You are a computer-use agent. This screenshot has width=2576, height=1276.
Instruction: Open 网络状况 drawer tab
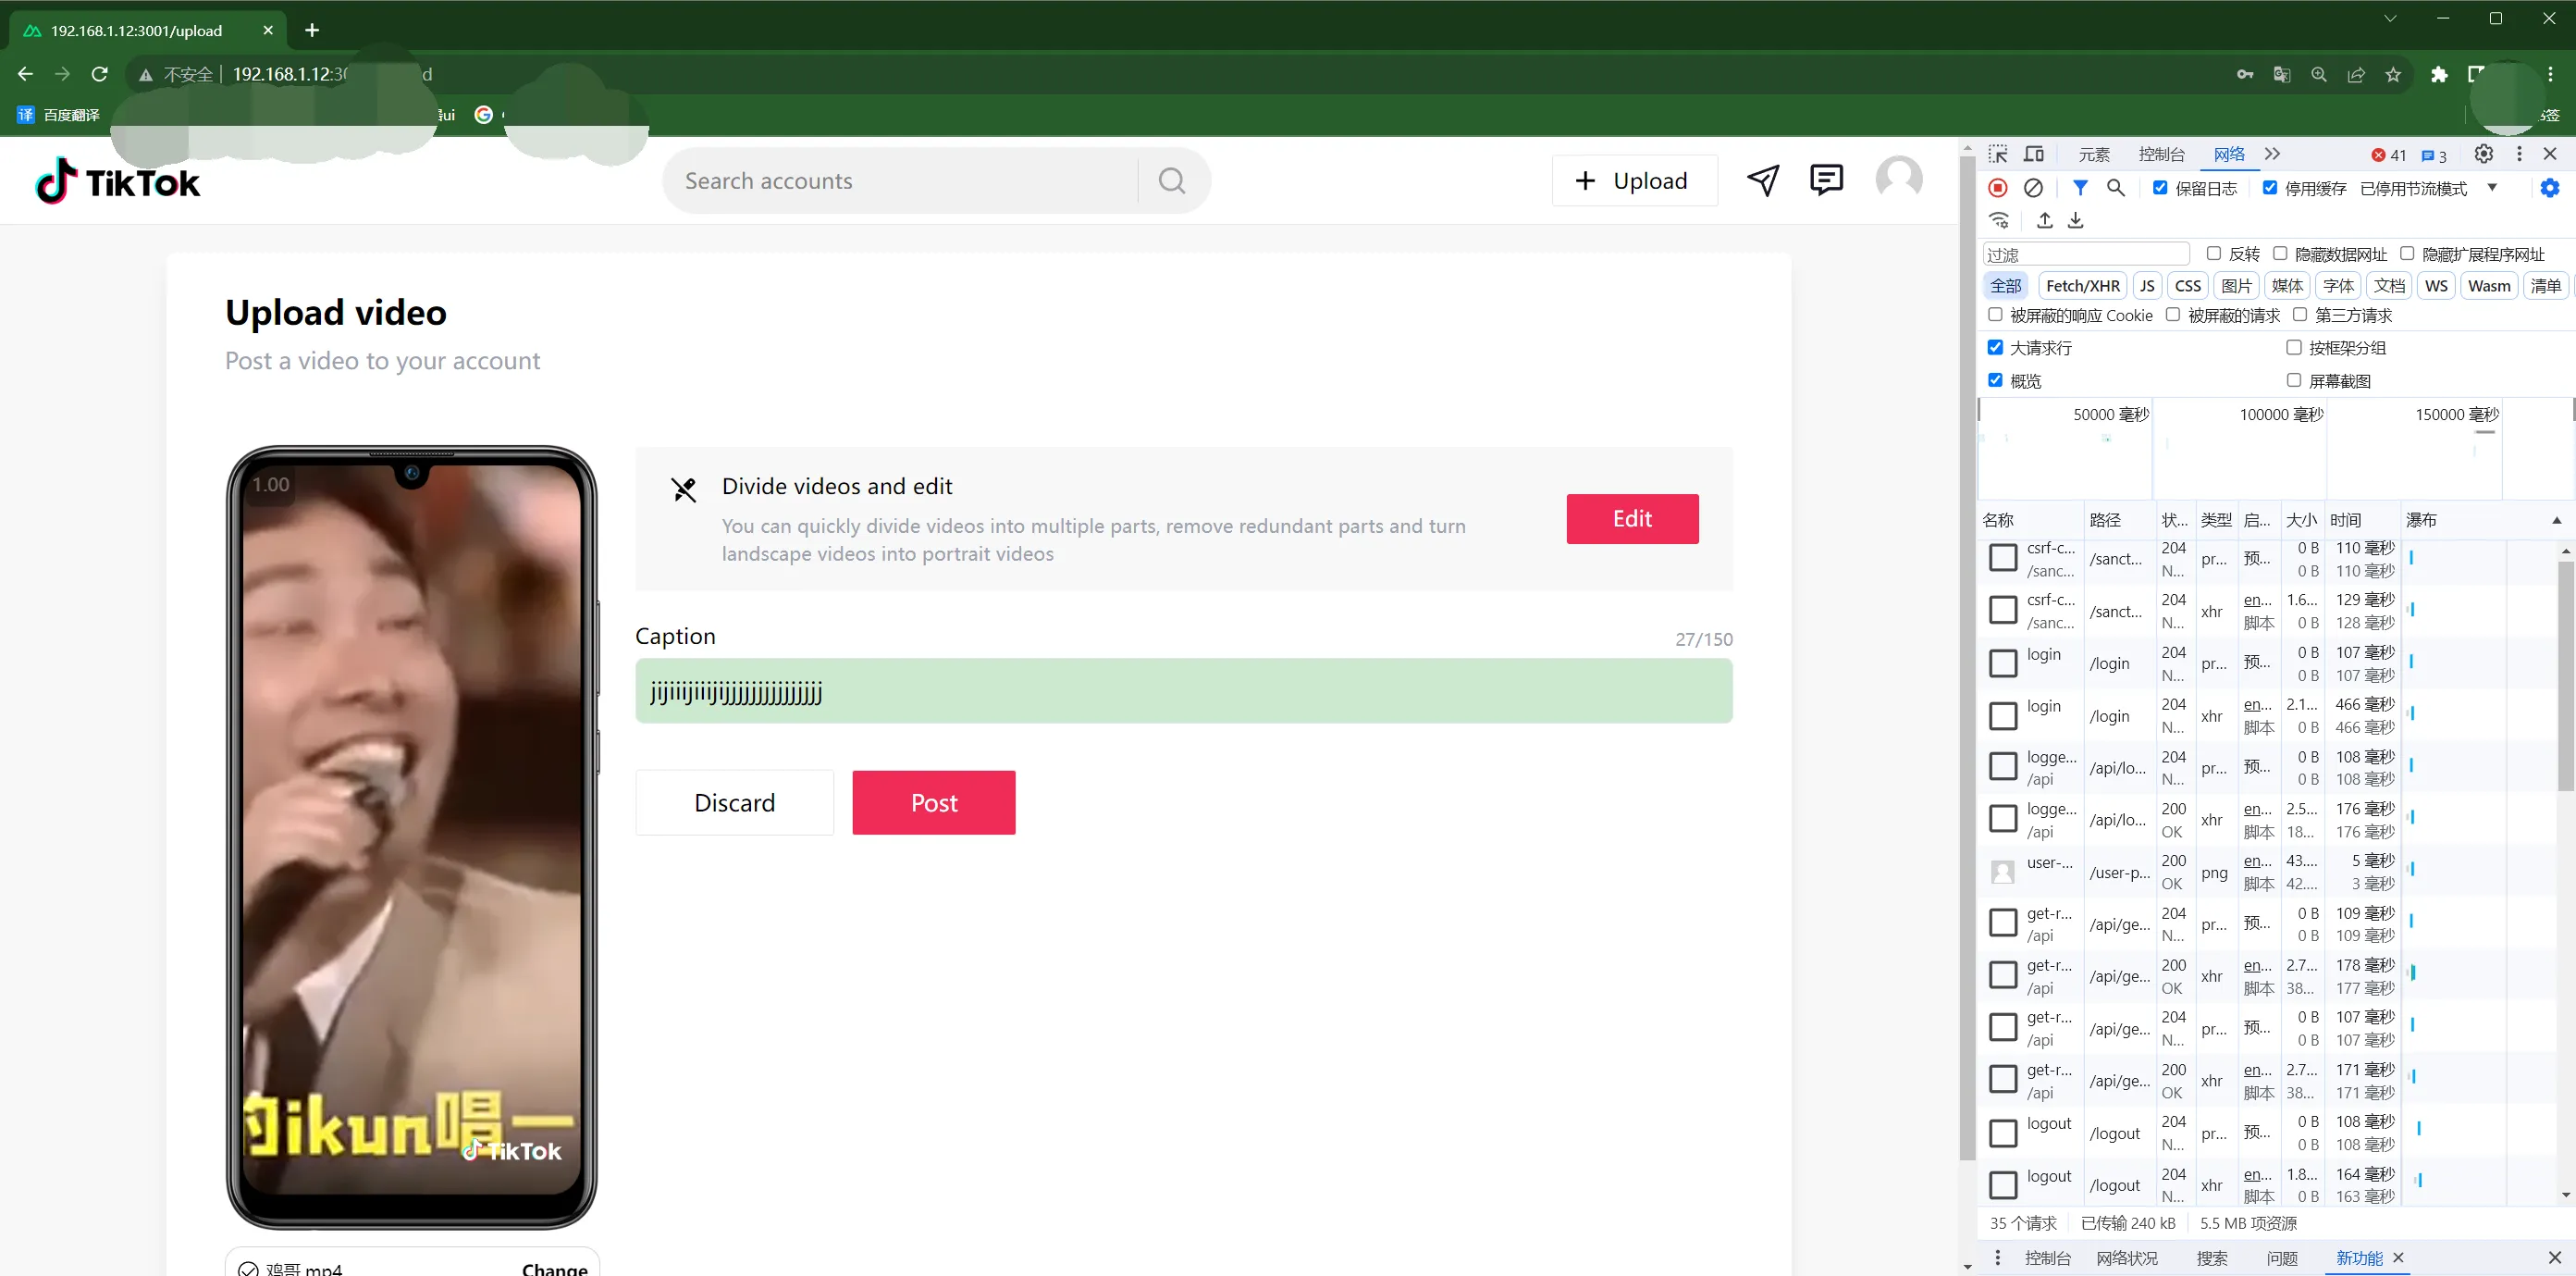[2127, 1258]
